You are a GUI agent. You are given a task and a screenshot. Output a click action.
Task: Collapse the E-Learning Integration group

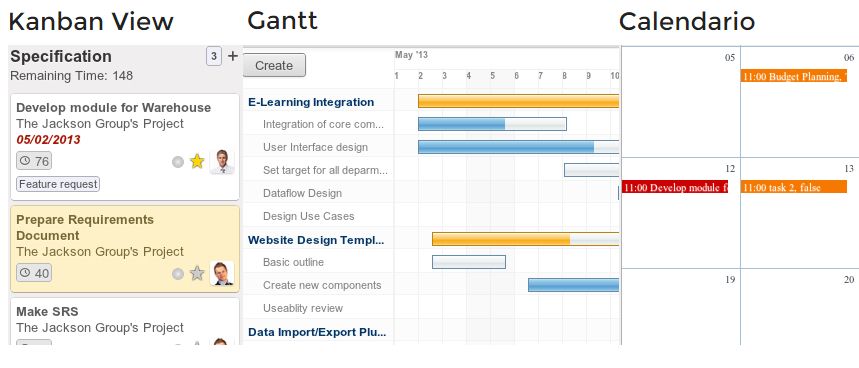pos(311,102)
